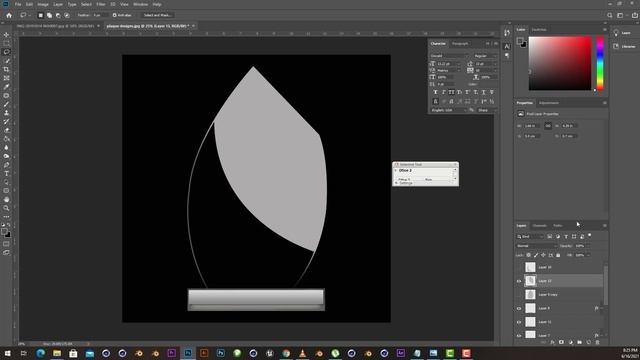Click the Create new layer icon

(589, 342)
